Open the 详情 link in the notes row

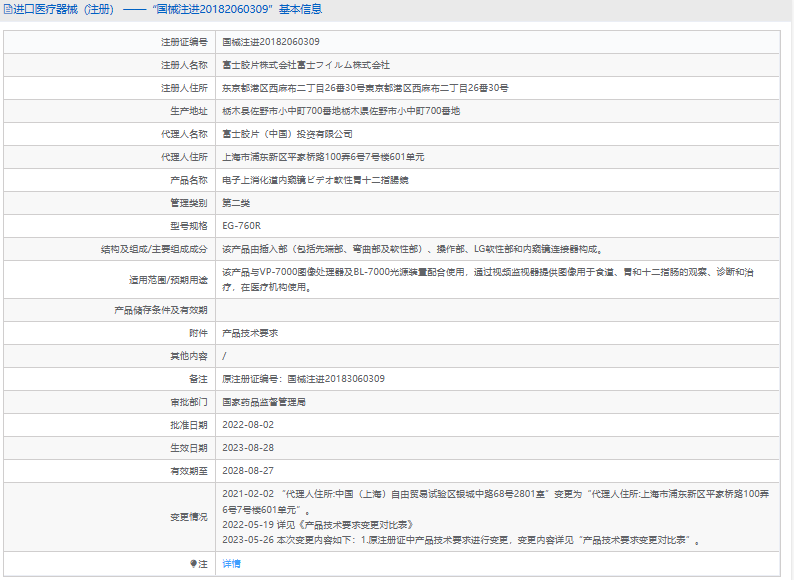point(231,564)
